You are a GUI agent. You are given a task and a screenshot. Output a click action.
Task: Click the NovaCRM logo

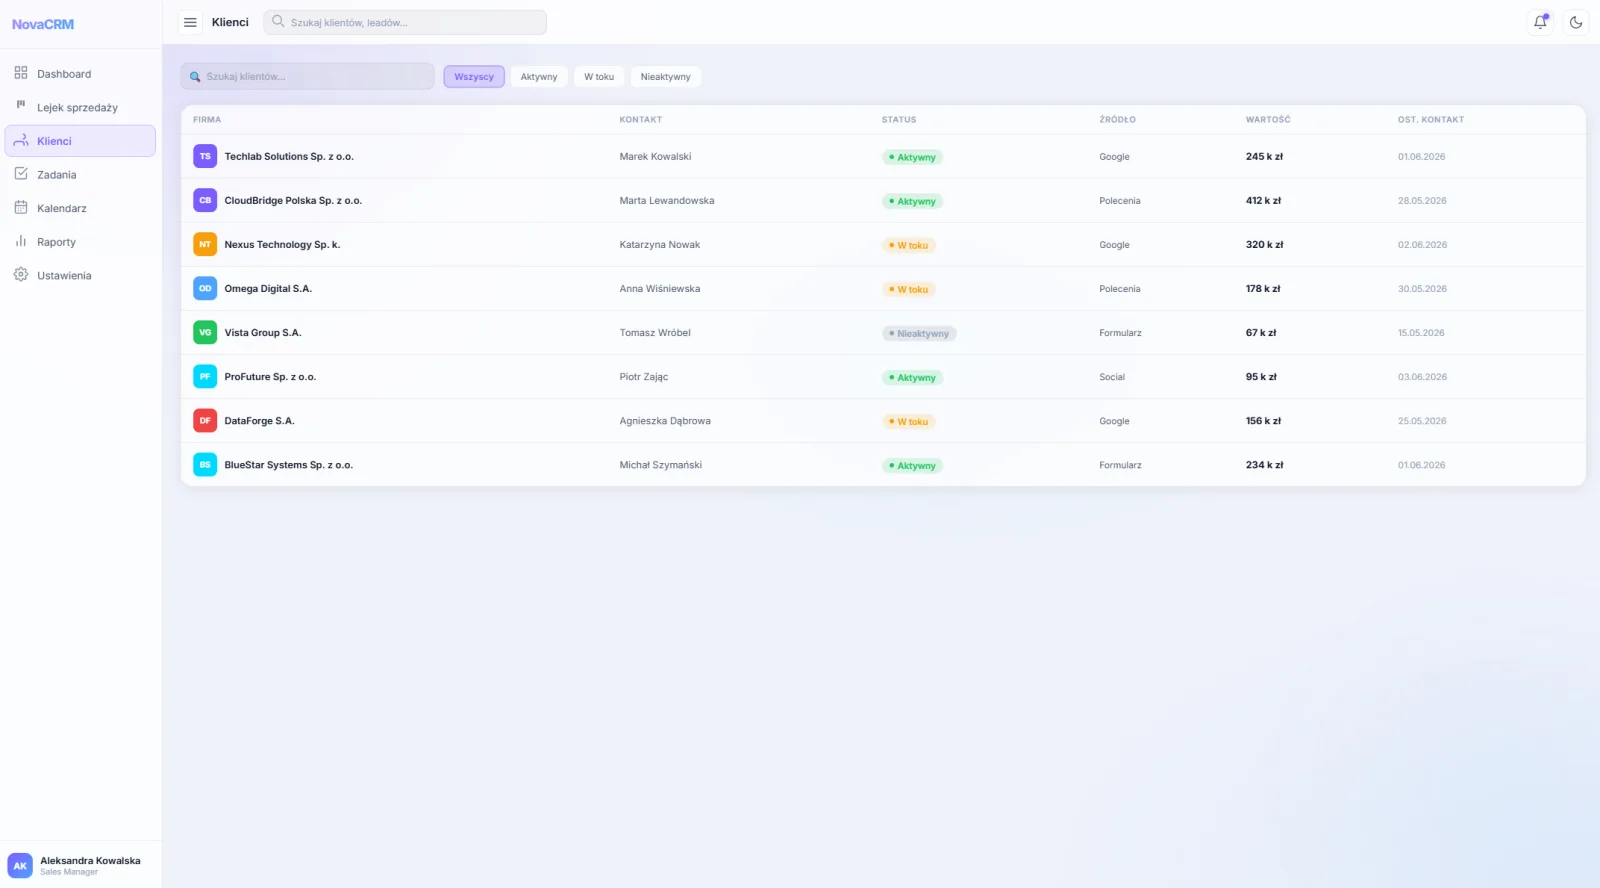click(43, 24)
